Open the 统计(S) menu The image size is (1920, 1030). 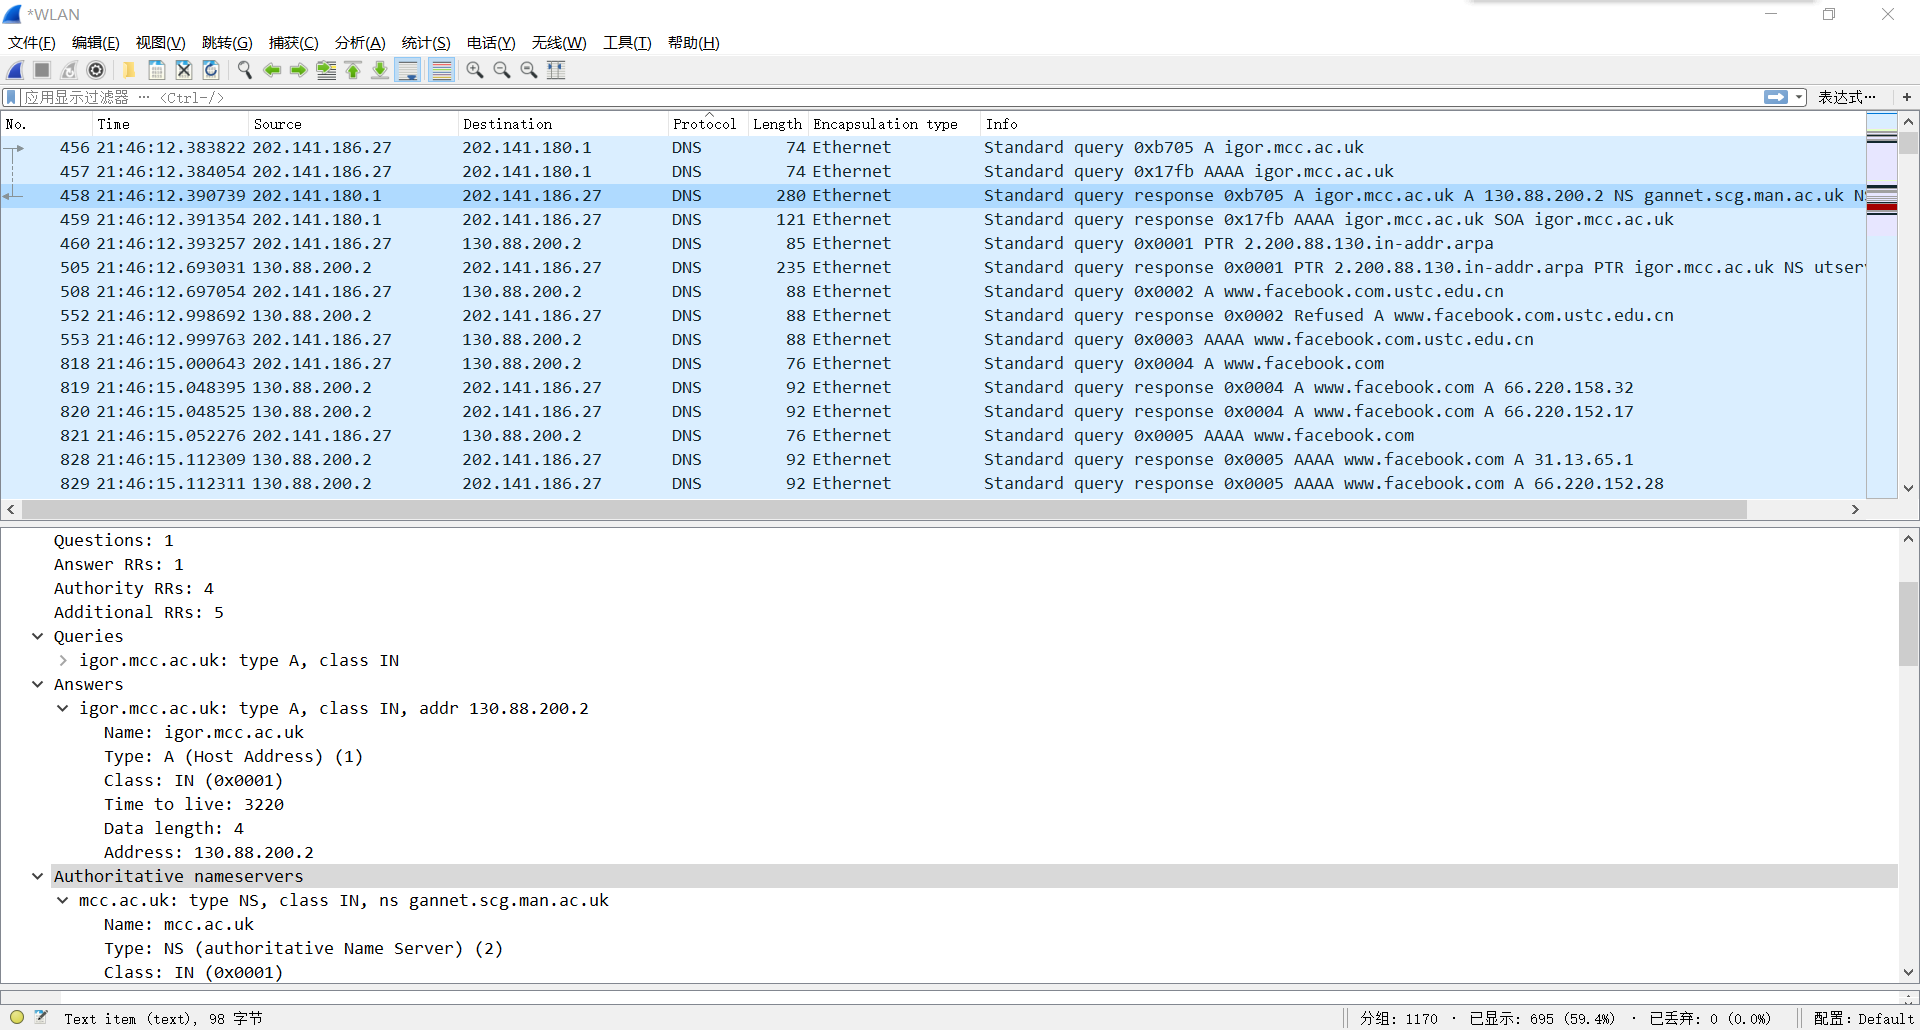coord(426,43)
